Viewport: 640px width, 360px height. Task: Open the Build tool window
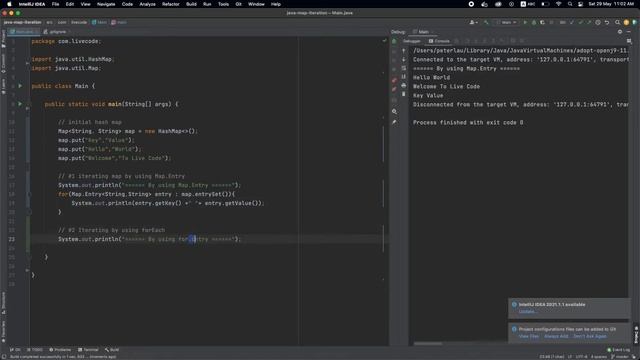[112, 350]
